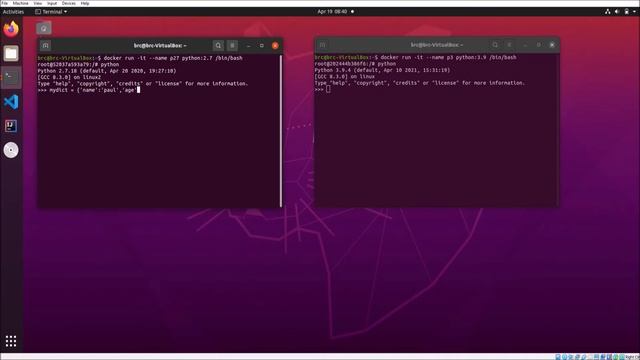Open the Files app in dock
Screen dimensions: 640x360
[11, 53]
